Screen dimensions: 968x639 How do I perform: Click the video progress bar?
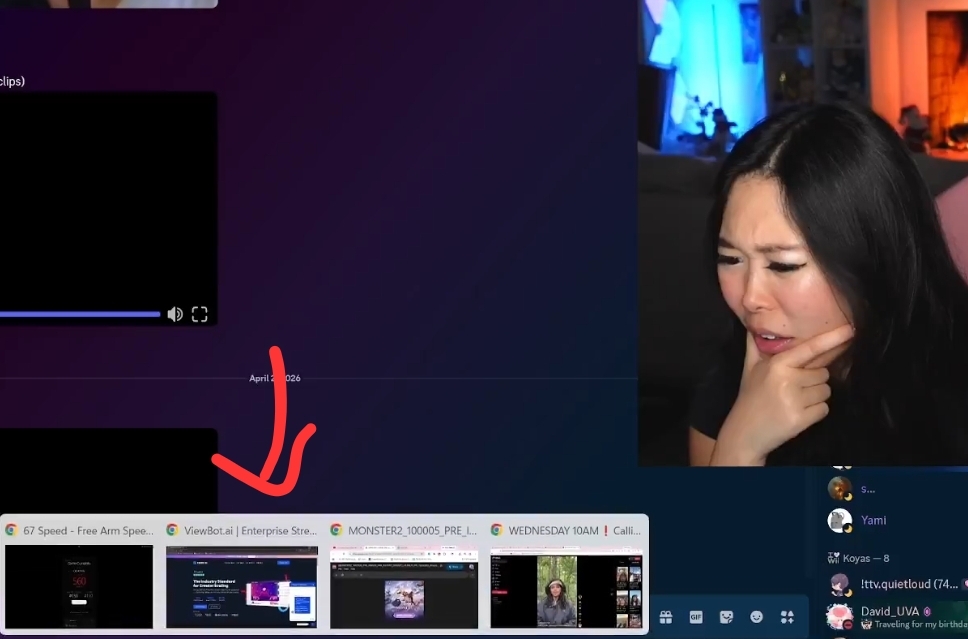click(80, 314)
